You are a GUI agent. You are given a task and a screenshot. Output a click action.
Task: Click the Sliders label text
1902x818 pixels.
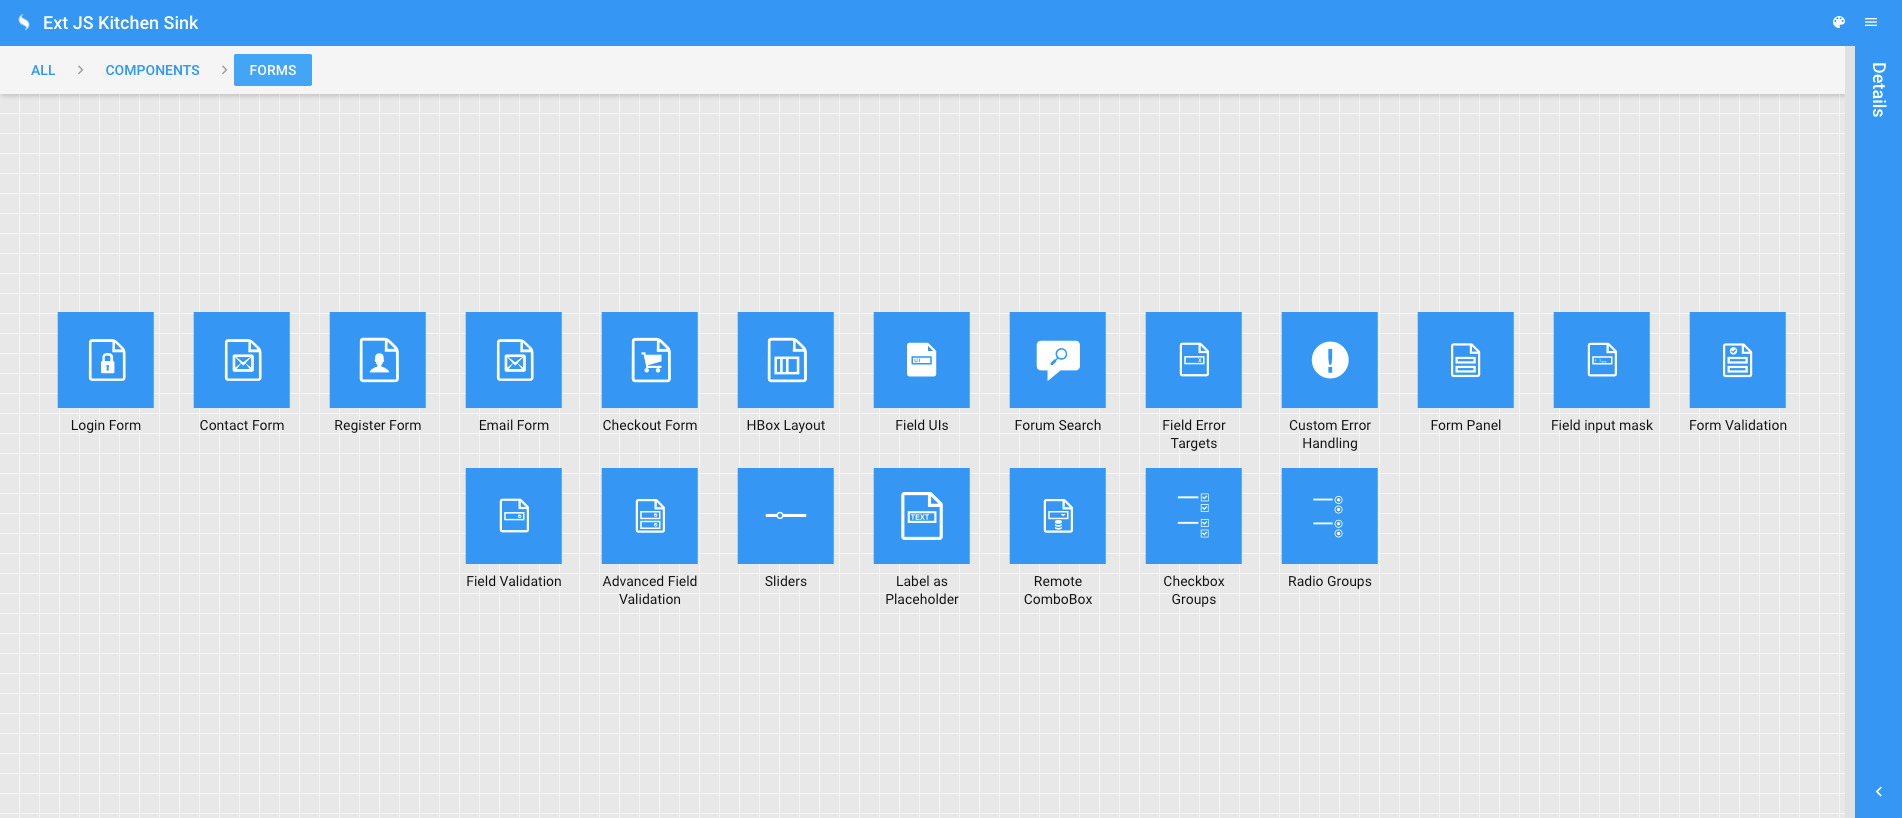tap(786, 581)
